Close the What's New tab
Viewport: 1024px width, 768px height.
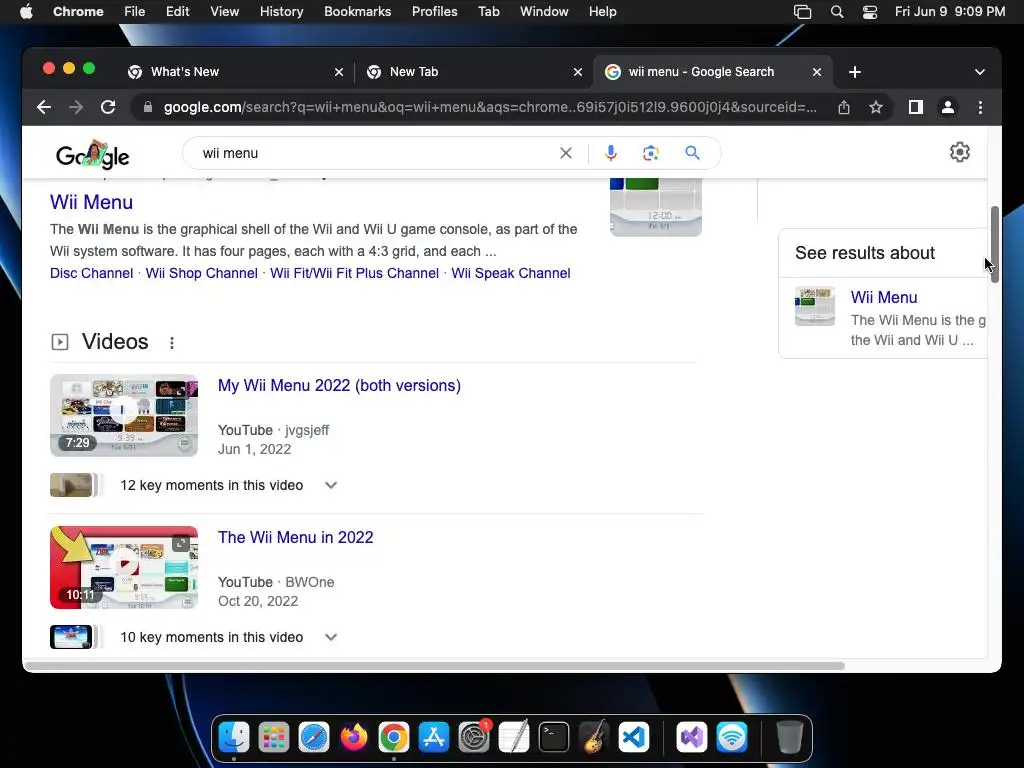coord(339,72)
